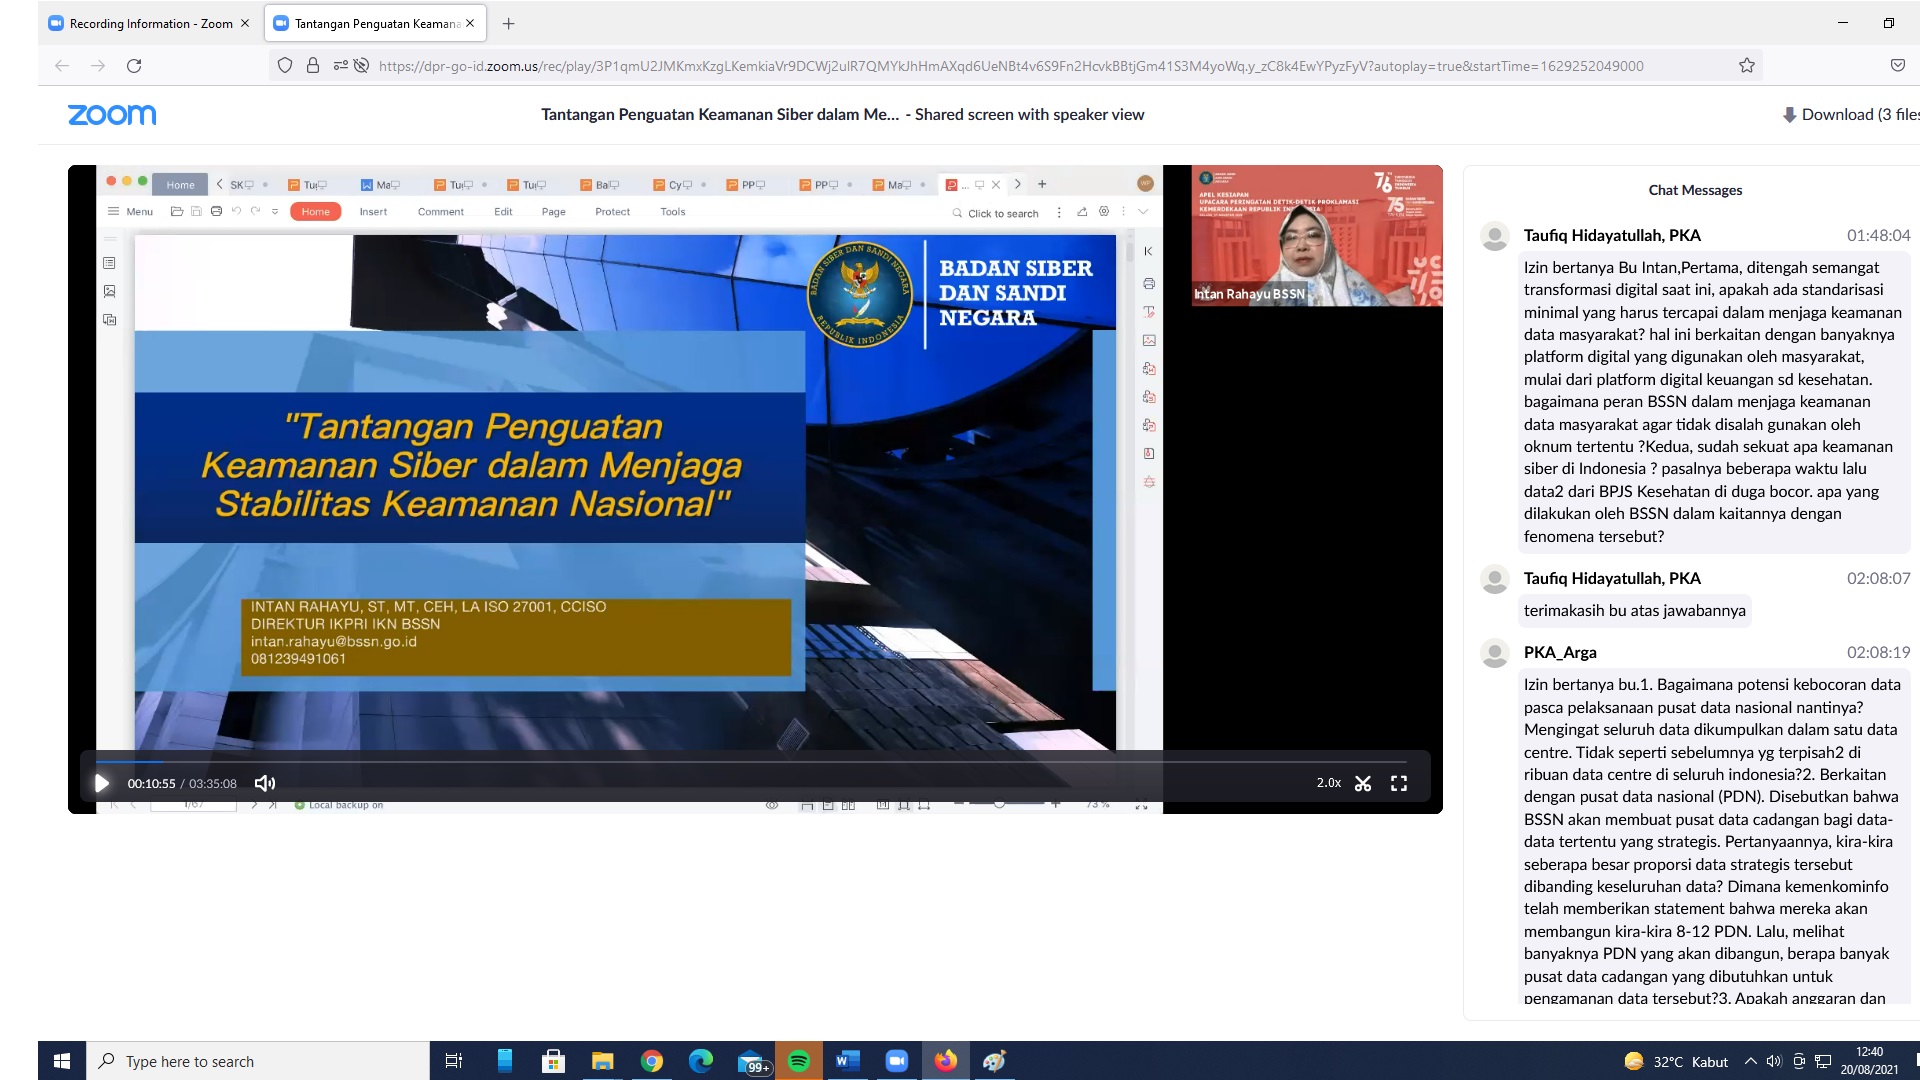Open tracking protection shield icon

point(285,66)
